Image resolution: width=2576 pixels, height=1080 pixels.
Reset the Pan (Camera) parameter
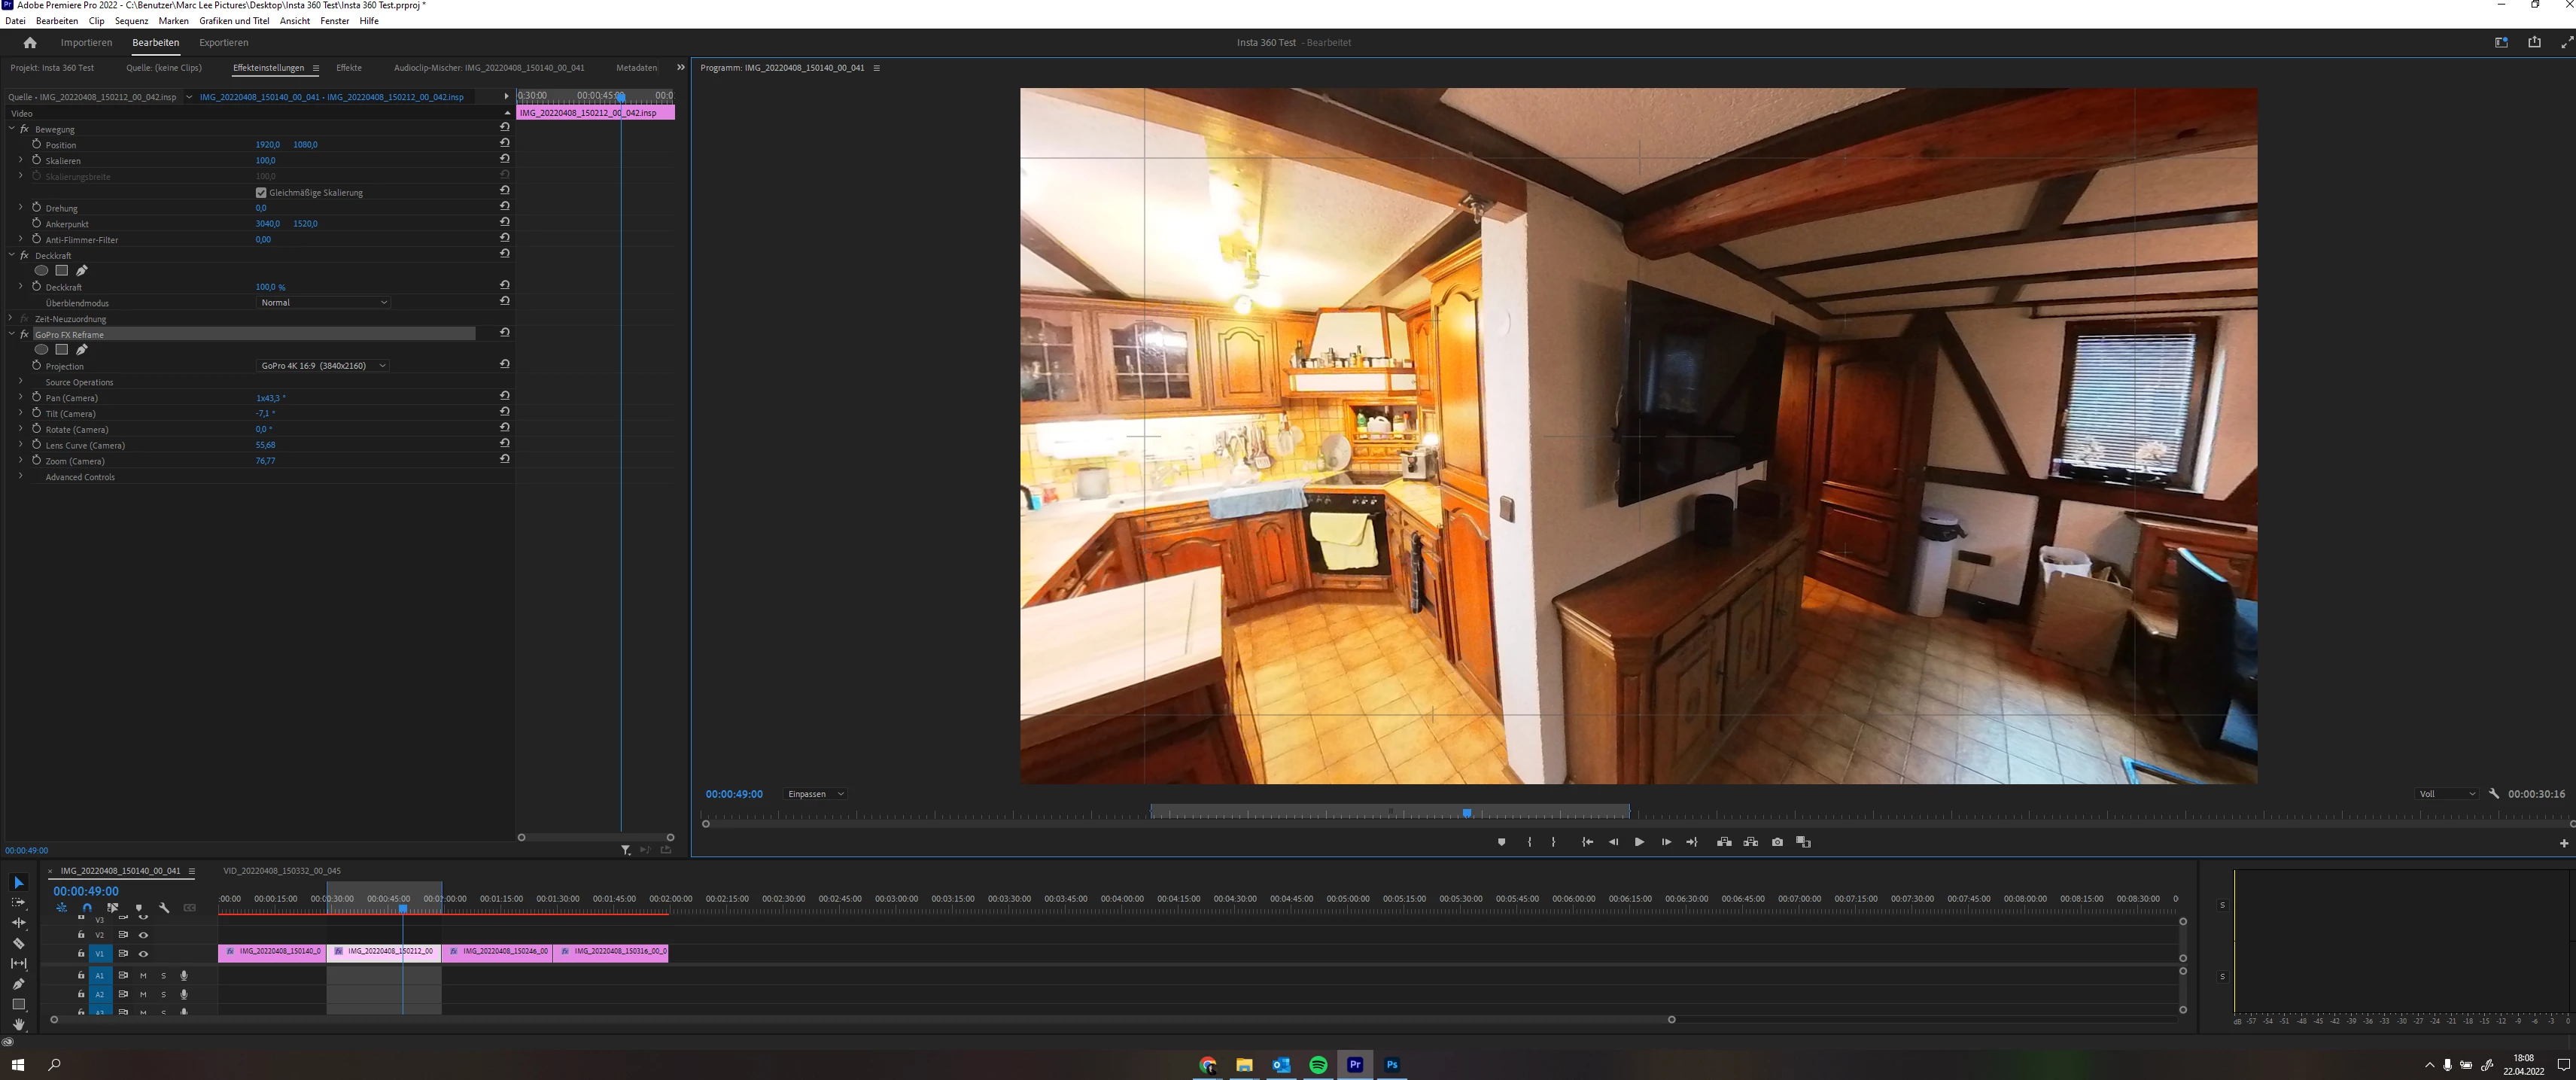point(505,396)
